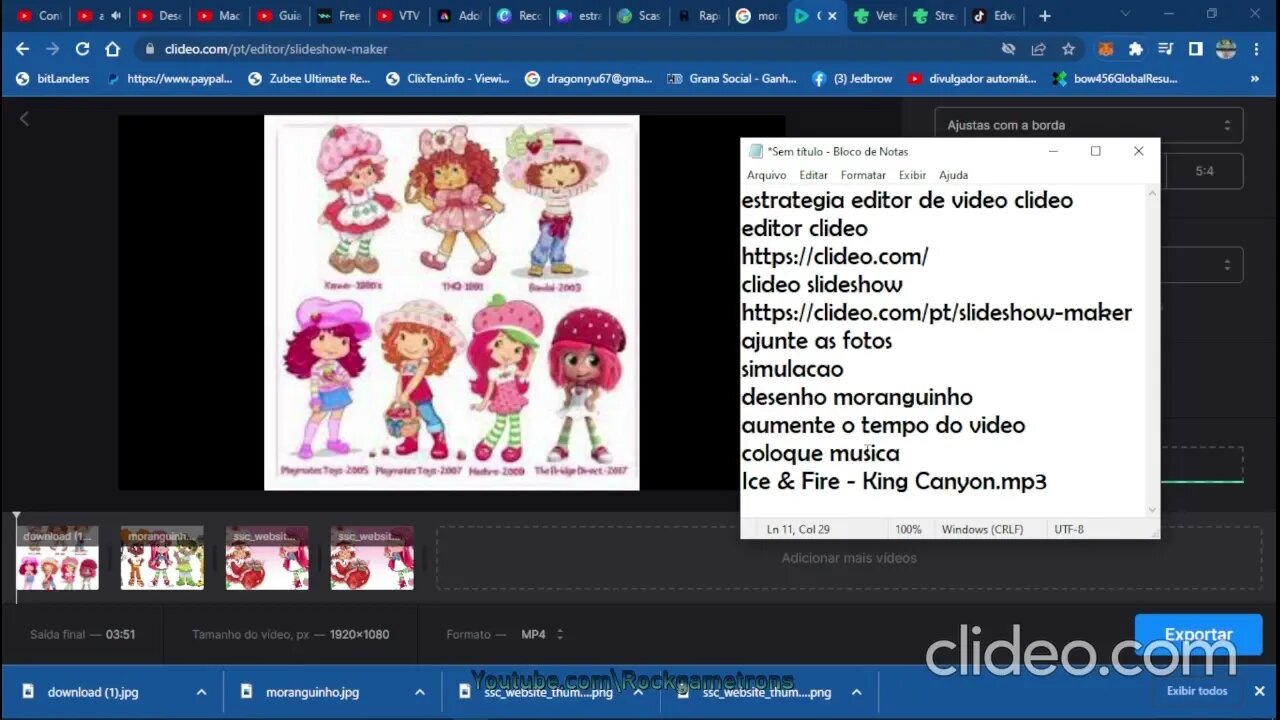Image resolution: width=1280 pixels, height=720 pixels.
Task: Switch to the Scas tab
Action: (x=638, y=16)
